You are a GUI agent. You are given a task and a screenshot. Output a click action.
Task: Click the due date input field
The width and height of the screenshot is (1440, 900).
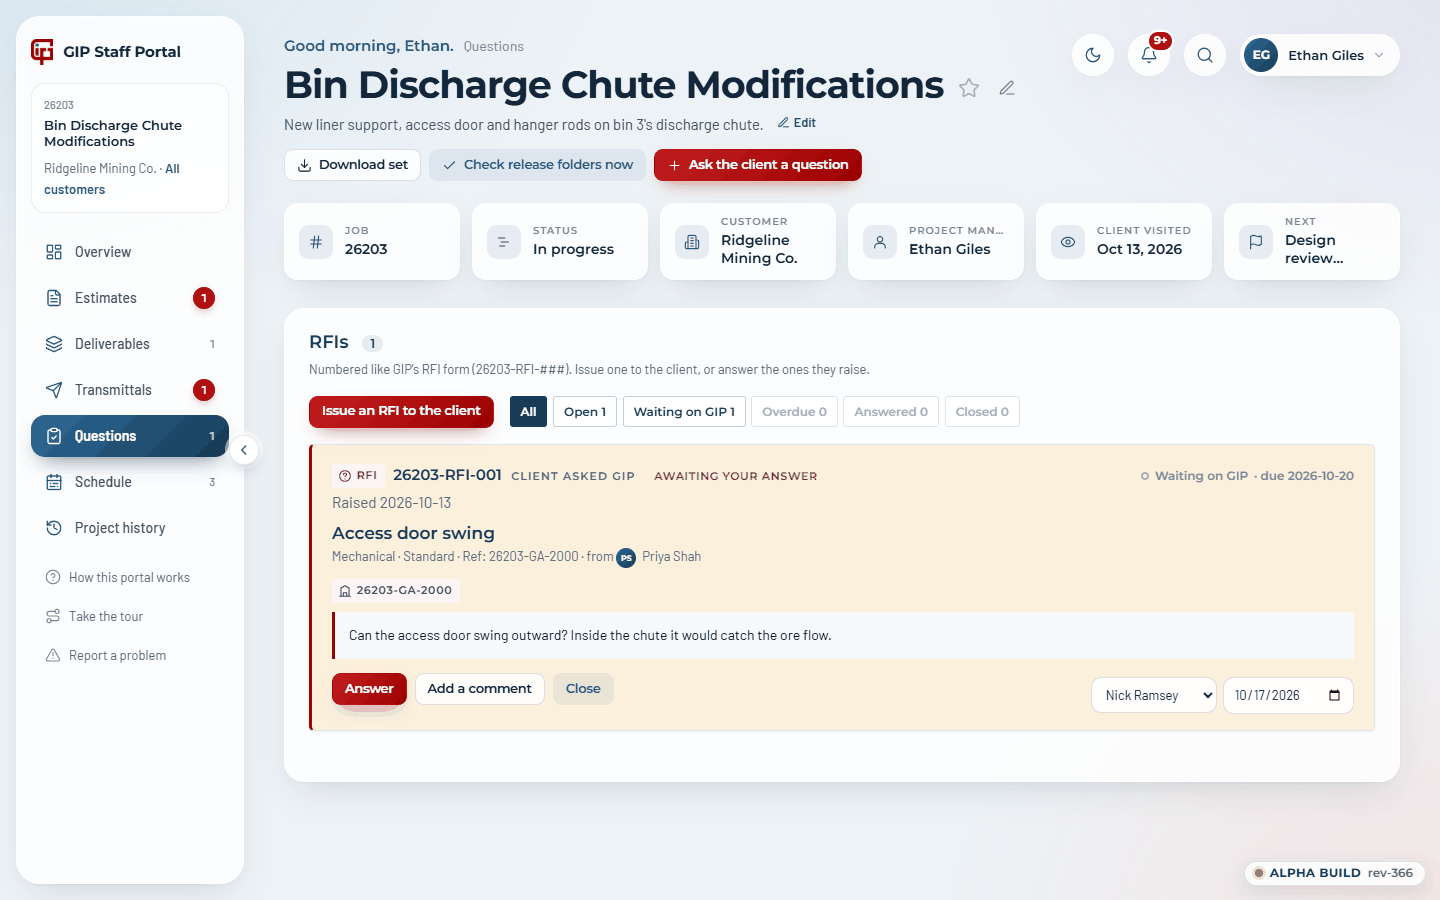point(1288,695)
